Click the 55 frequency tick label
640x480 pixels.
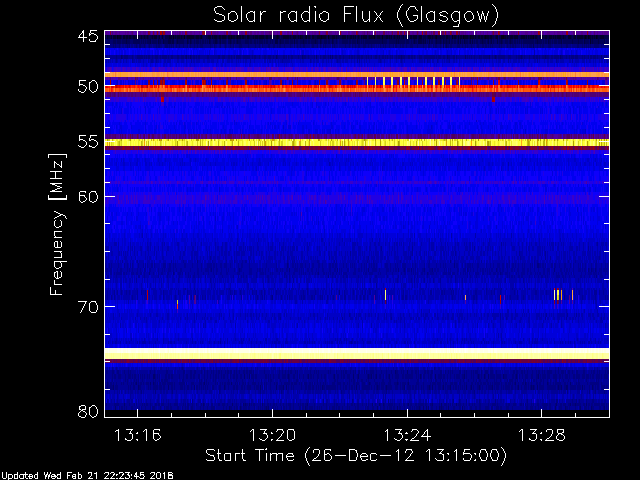88,142
